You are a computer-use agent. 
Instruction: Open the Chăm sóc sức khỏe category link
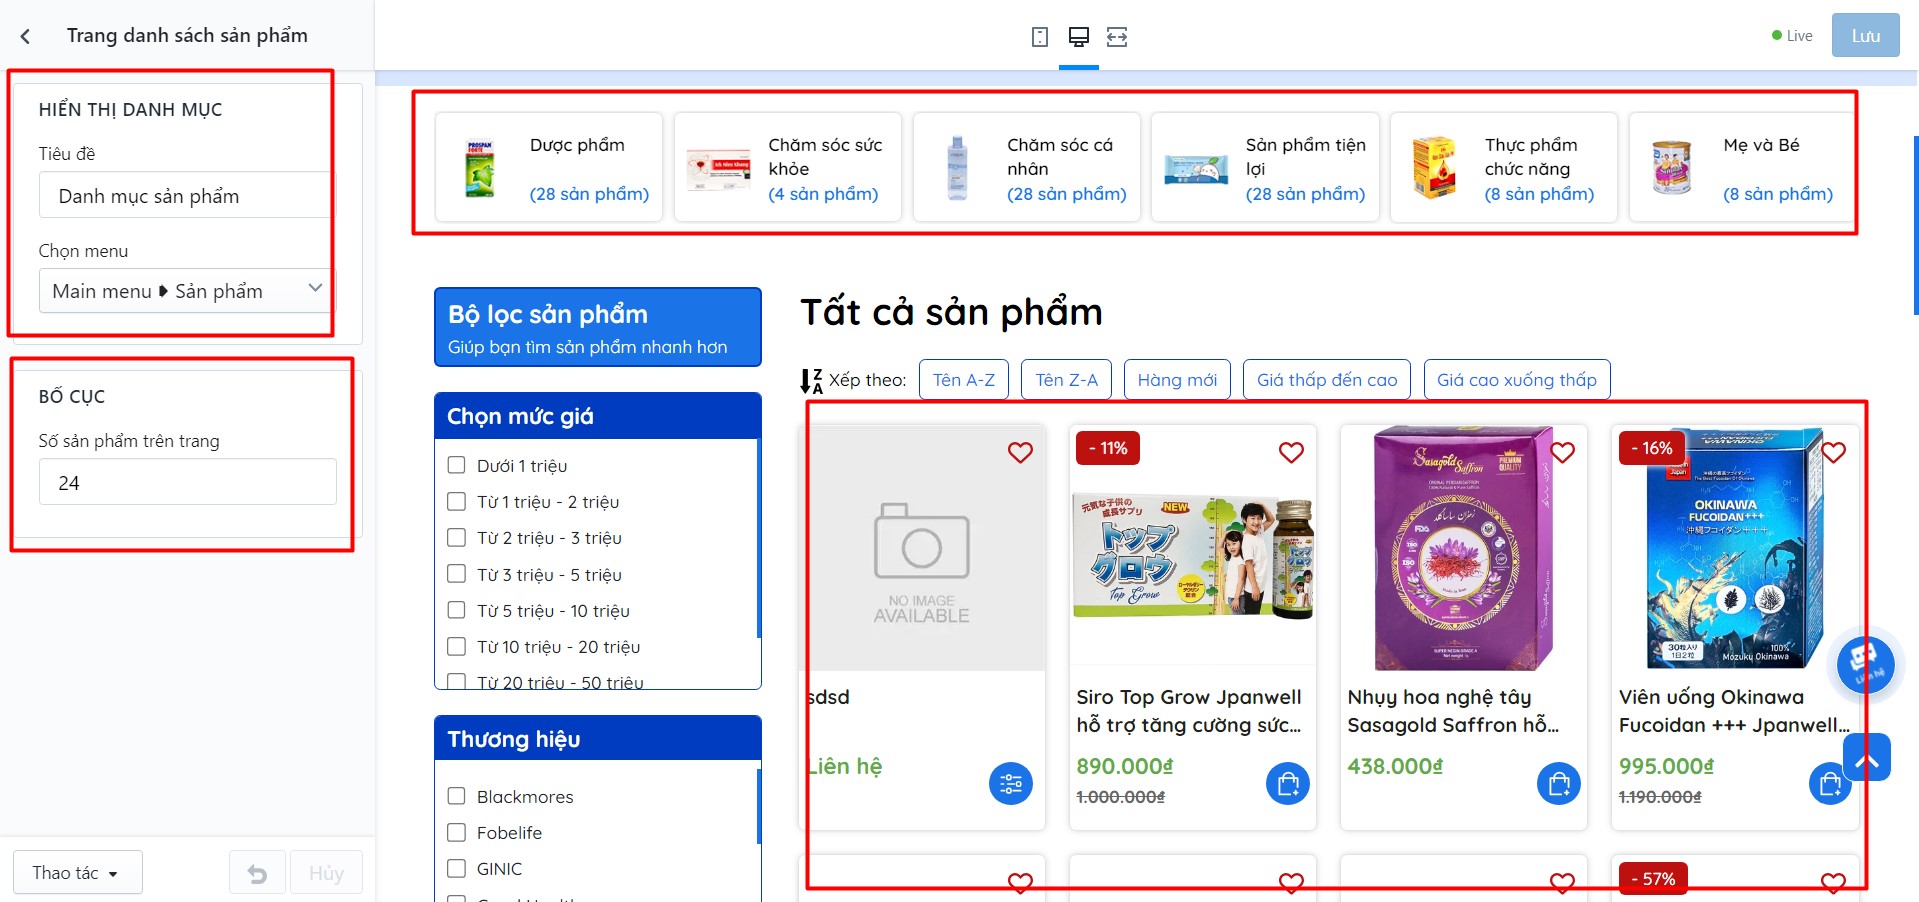coord(825,157)
